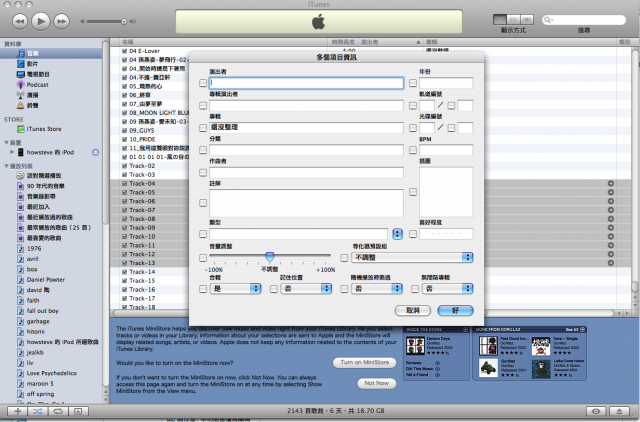The width and height of the screenshot is (640, 422).
Task: Check the 年份 (Year) checkbox
Action: tap(413, 82)
